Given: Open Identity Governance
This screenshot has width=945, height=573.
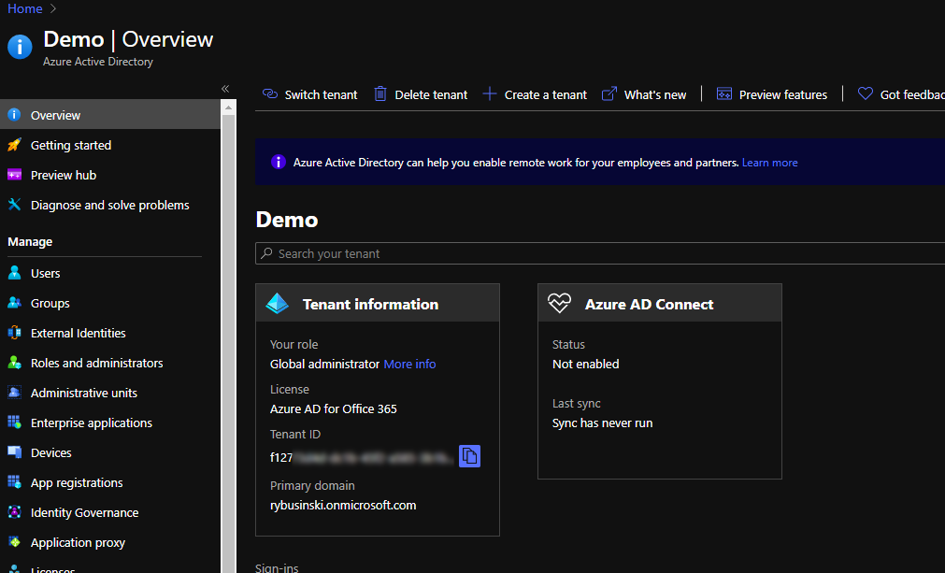Looking at the screenshot, I should point(84,513).
